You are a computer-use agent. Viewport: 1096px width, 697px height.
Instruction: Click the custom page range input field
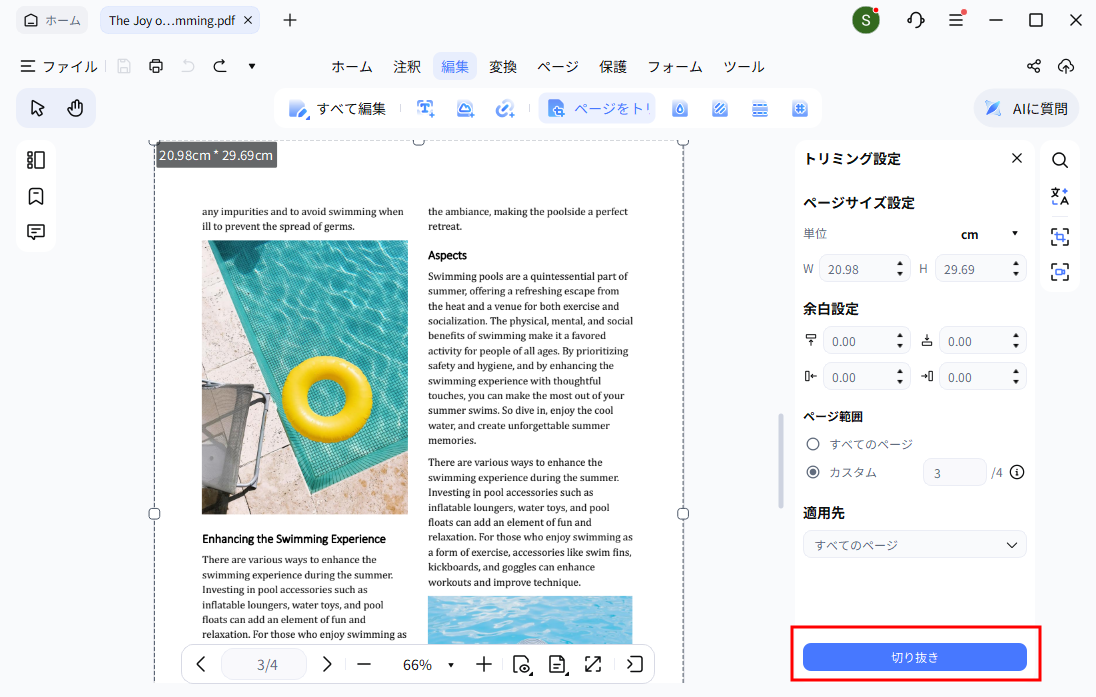(953, 472)
